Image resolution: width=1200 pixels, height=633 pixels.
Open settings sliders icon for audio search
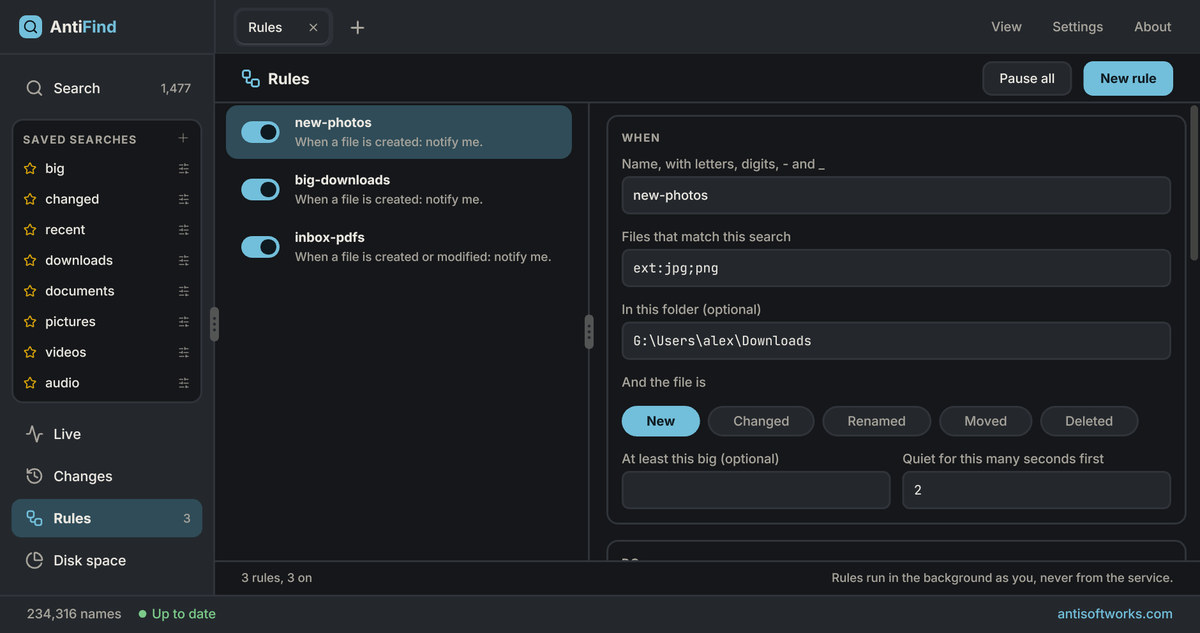[x=184, y=383]
